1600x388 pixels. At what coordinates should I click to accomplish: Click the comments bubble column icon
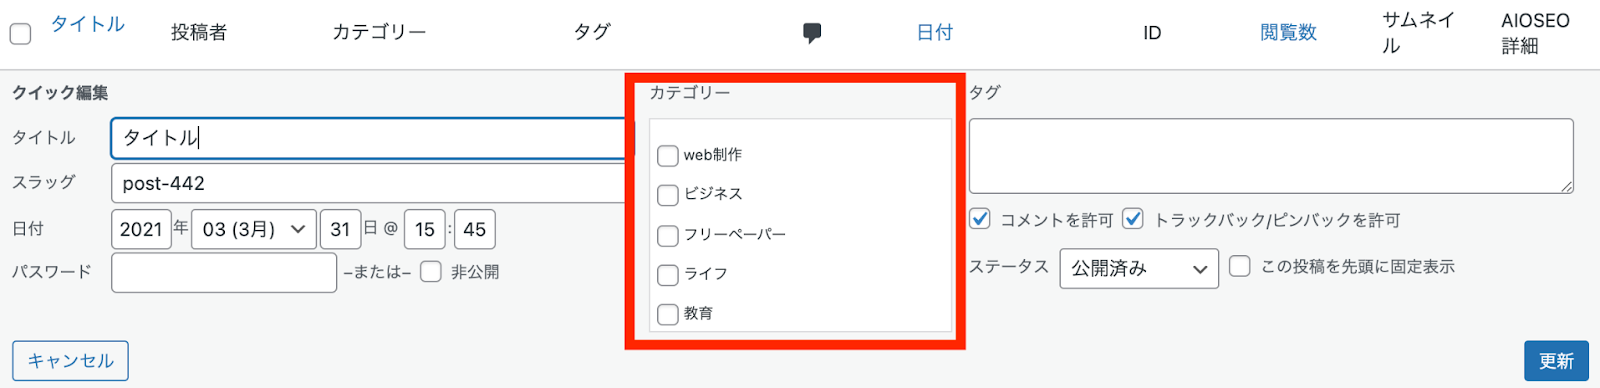812,33
